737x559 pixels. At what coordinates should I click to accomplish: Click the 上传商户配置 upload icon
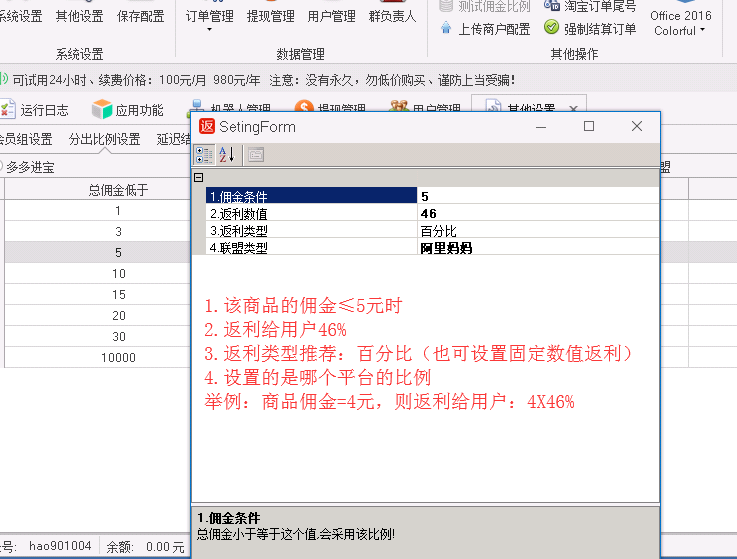(x=447, y=29)
